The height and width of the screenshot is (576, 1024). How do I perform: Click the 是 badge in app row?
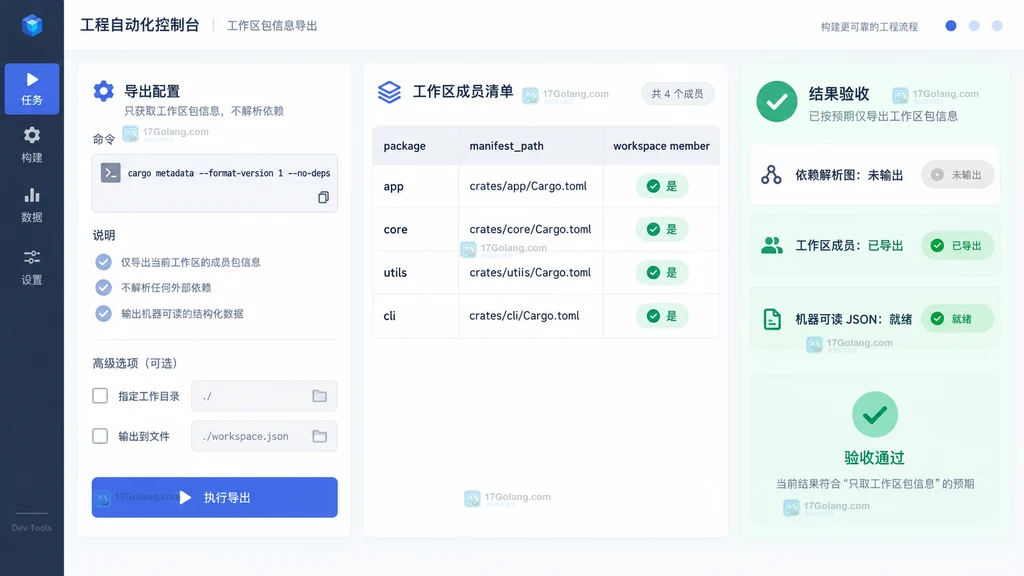pos(662,186)
